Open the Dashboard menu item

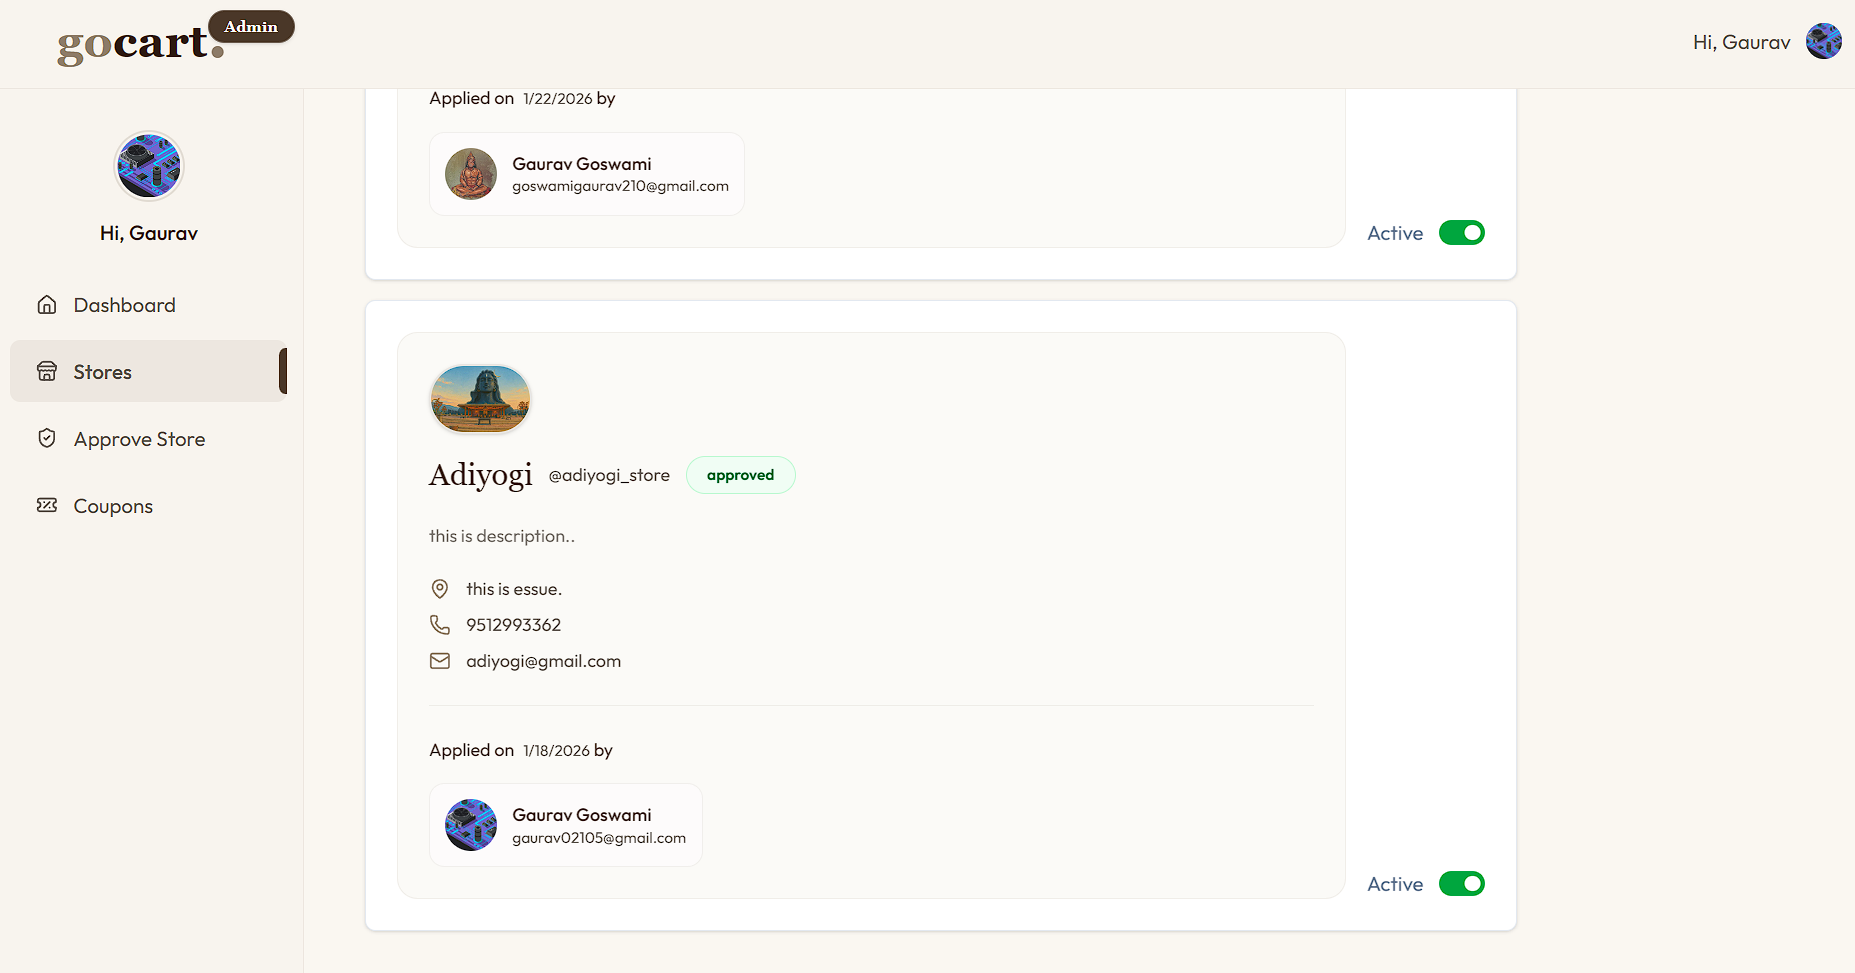149,305
